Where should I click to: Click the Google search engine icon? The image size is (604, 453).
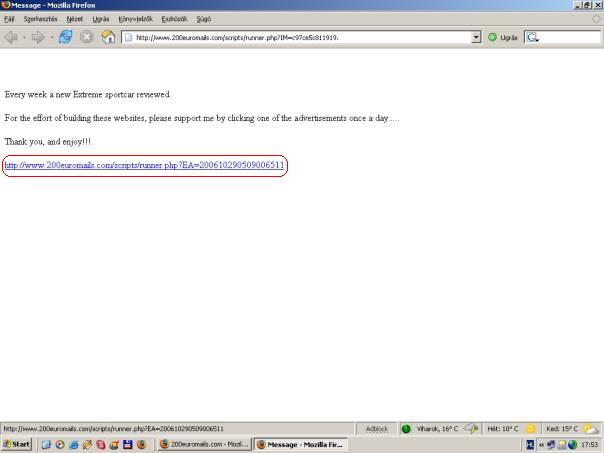pyautogui.click(x=533, y=37)
